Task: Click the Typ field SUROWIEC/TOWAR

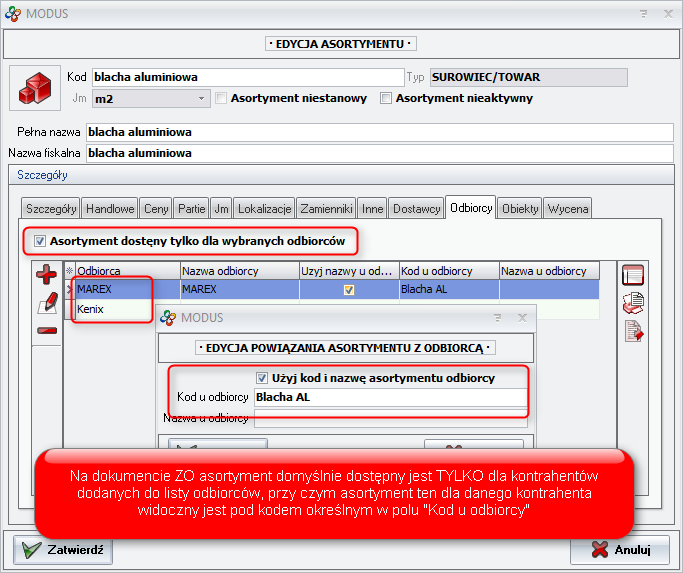Action: click(x=528, y=77)
